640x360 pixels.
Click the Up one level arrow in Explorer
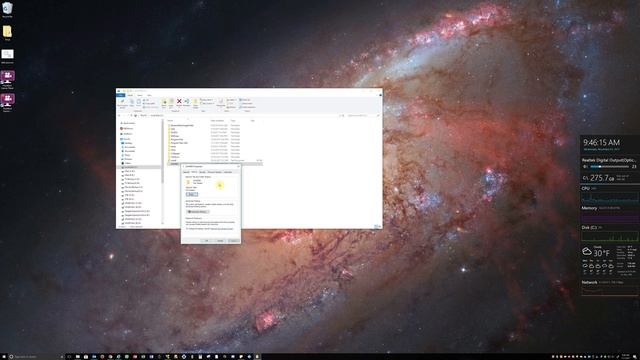point(131,116)
